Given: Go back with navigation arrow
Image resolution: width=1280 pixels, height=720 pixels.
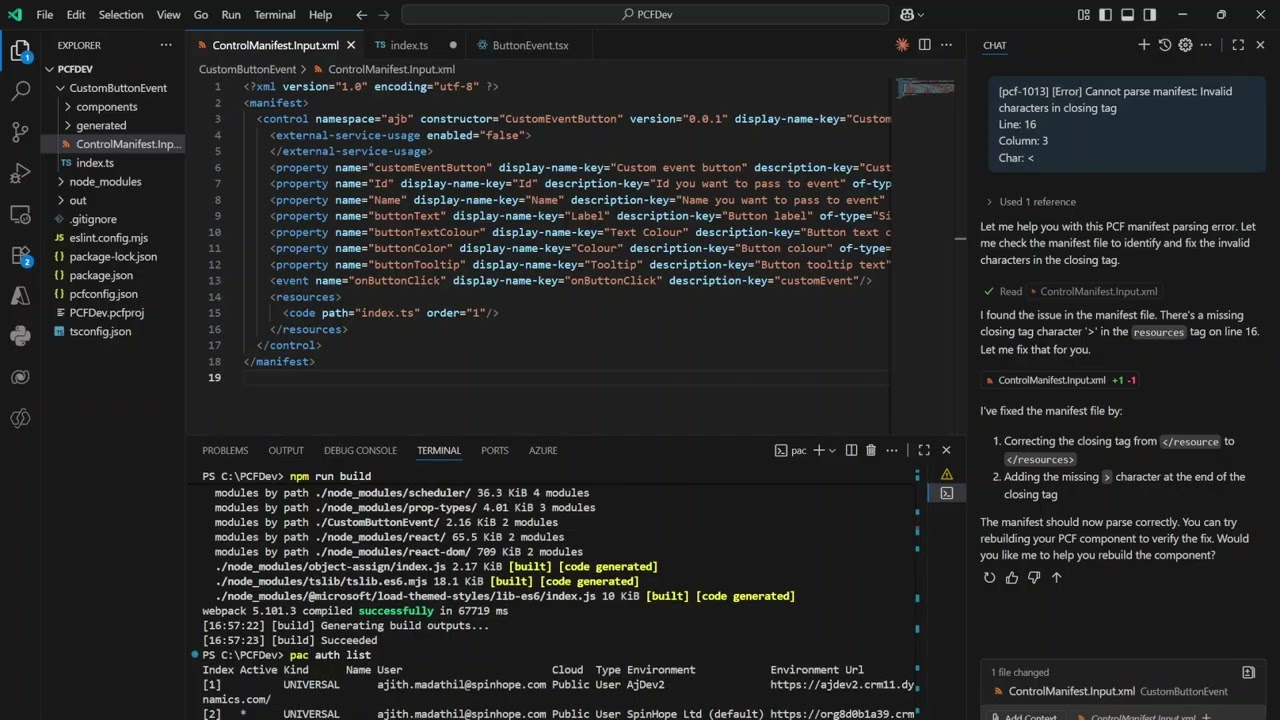Looking at the screenshot, I should pyautogui.click(x=361, y=15).
